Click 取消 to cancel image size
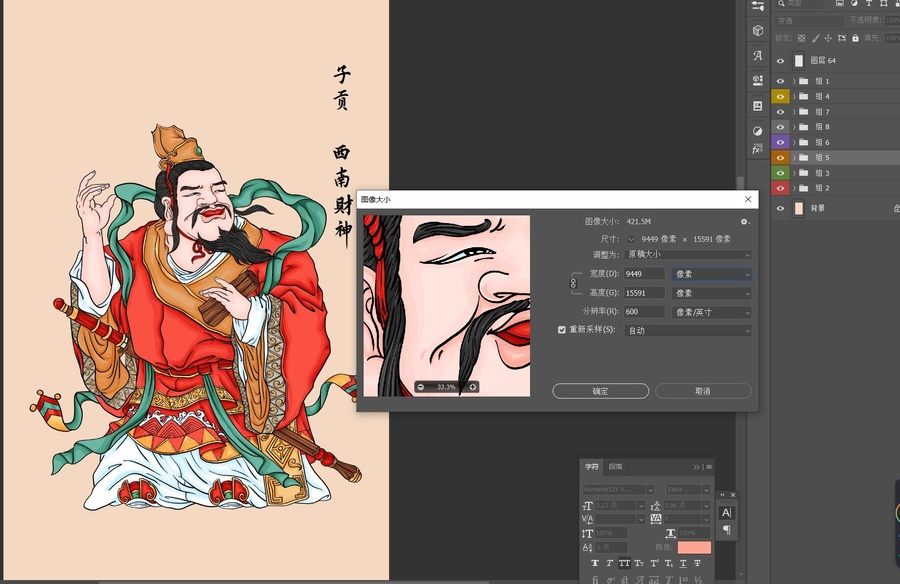 (x=703, y=391)
